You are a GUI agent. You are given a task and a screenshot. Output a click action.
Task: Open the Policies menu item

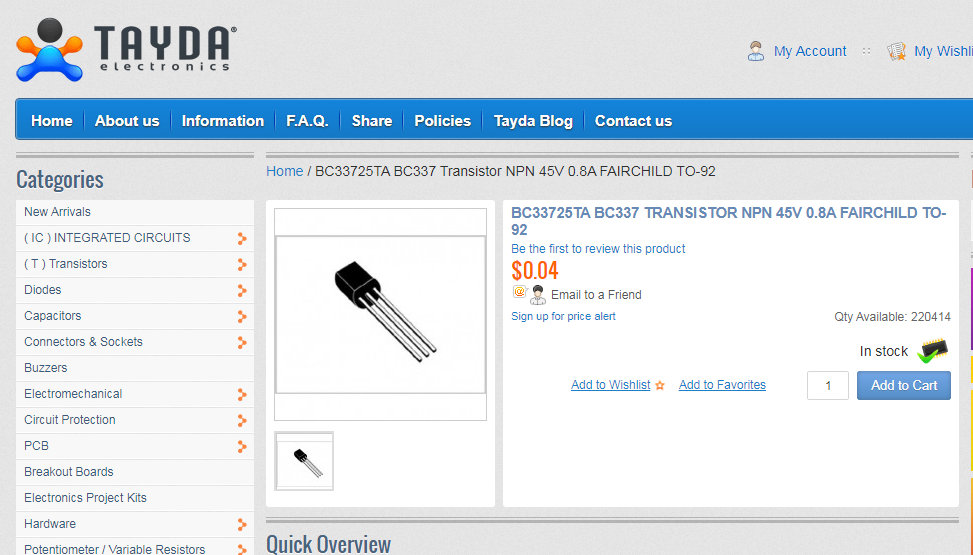coord(442,120)
